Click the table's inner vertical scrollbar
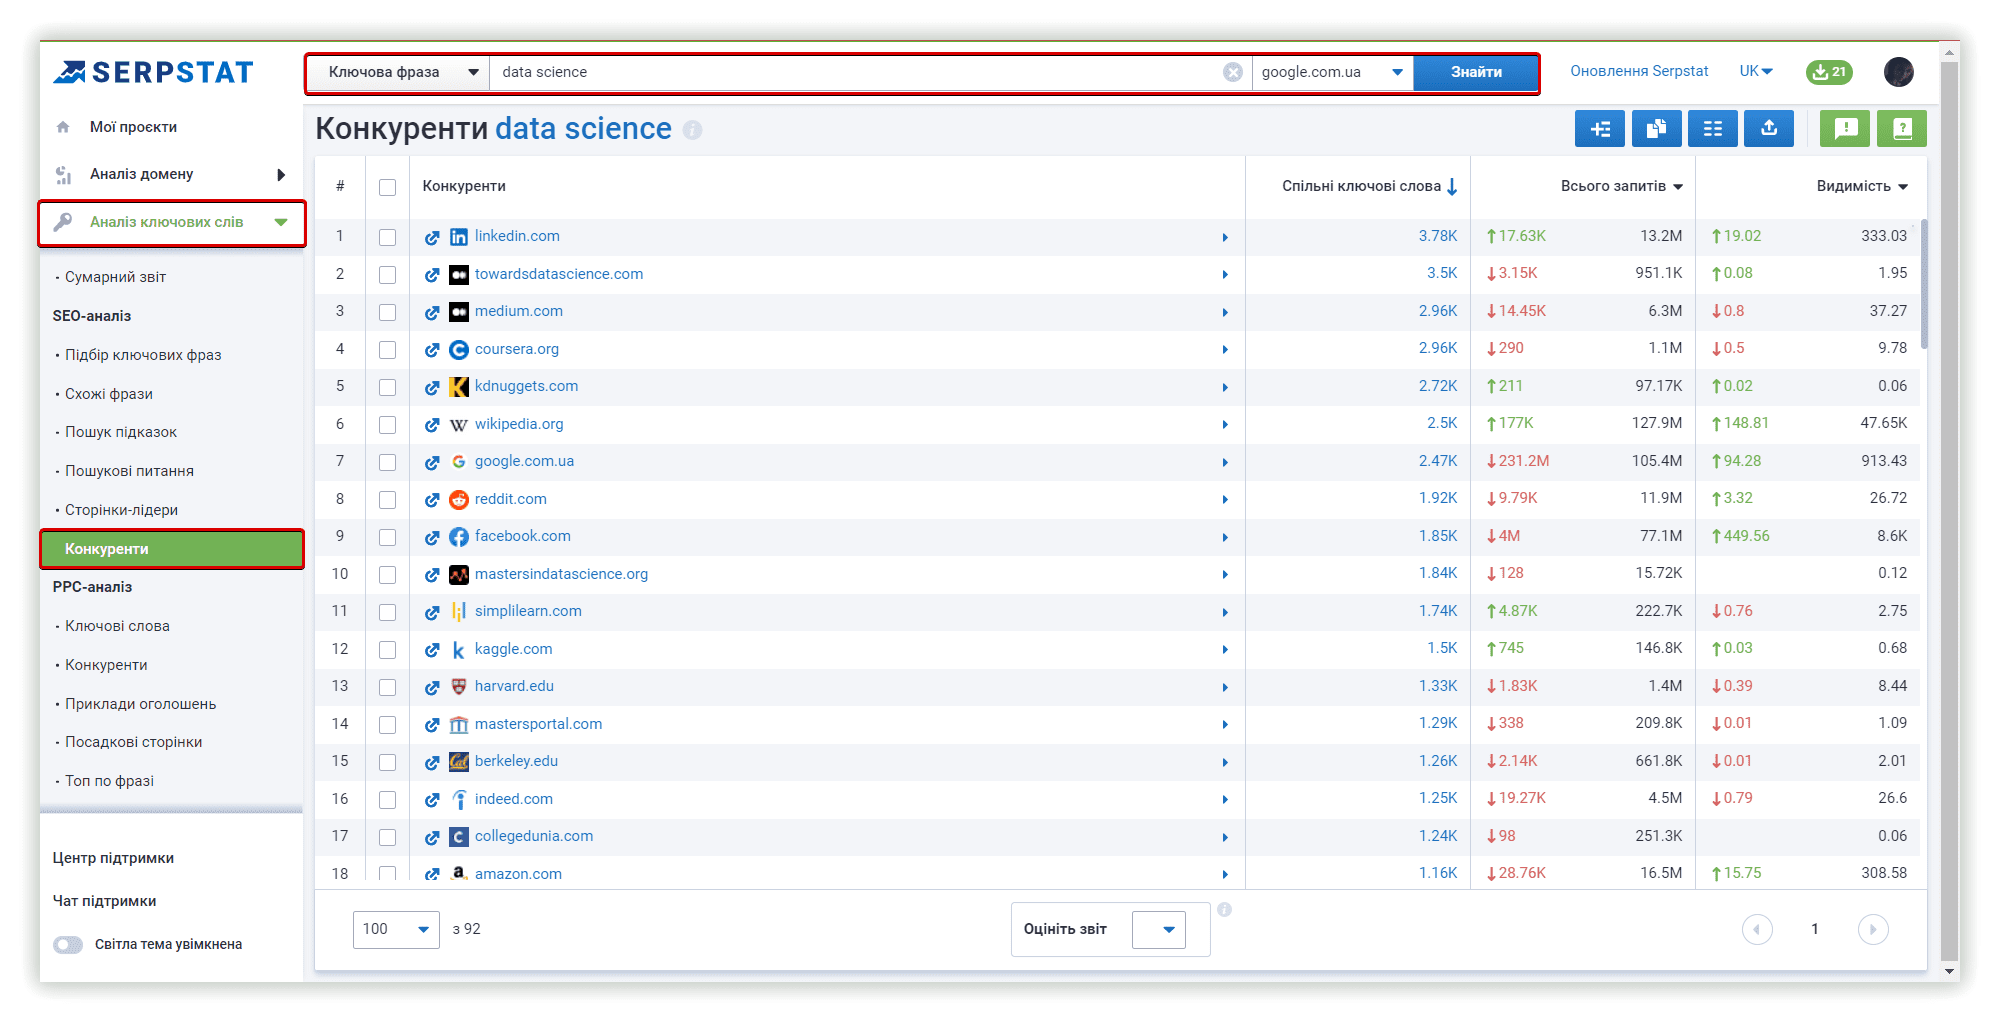Screen dimensions: 2000x1022 pos(1924,285)
